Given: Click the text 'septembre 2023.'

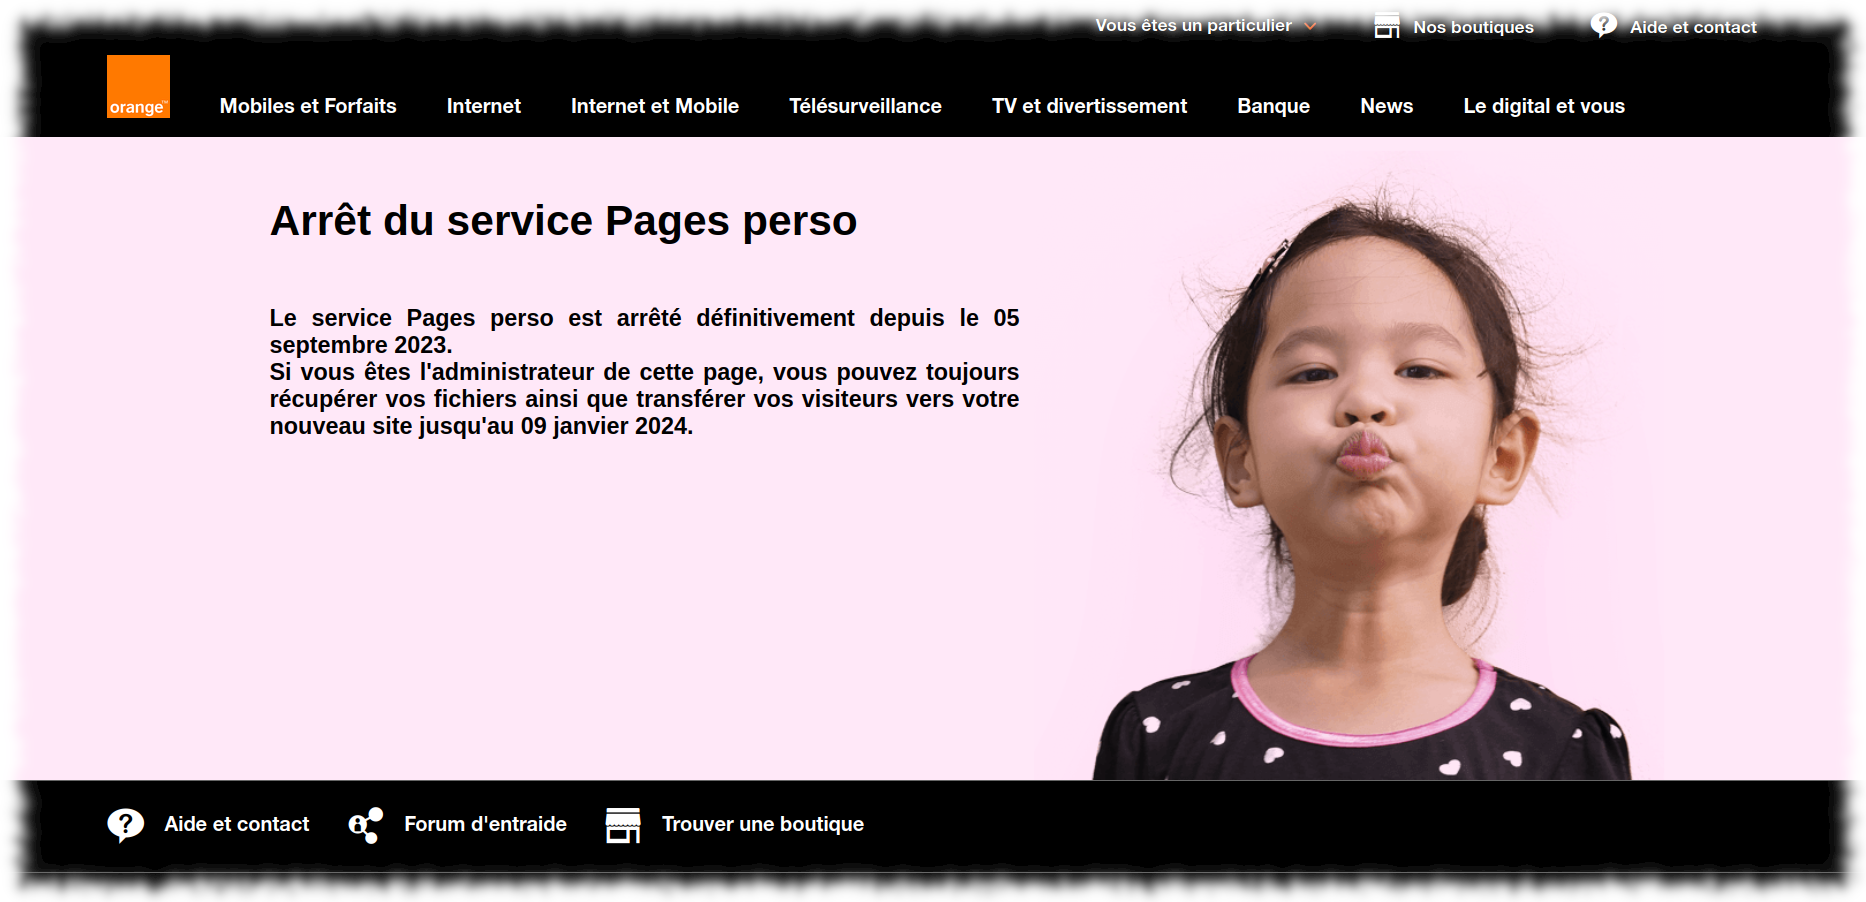Looking at the screenshot, I should (361, 345).
